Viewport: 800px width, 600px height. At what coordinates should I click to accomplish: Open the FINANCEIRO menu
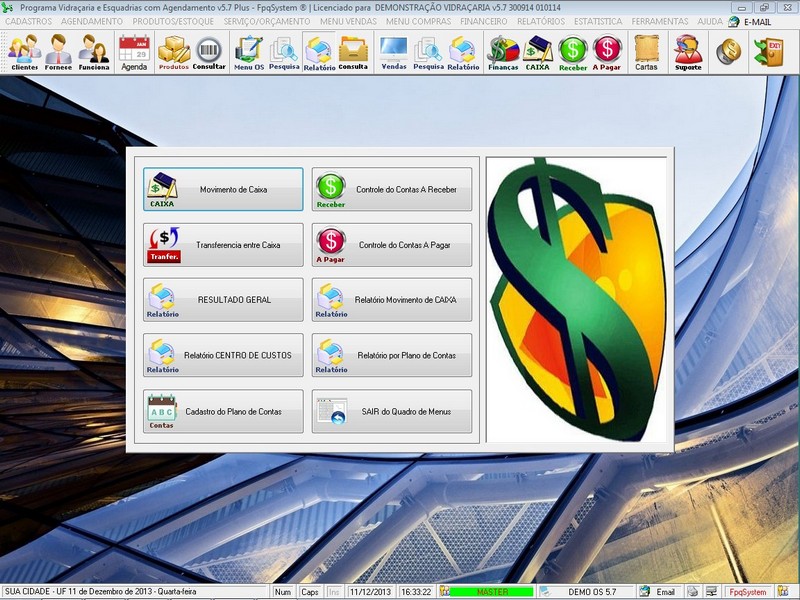pos(483,21)
